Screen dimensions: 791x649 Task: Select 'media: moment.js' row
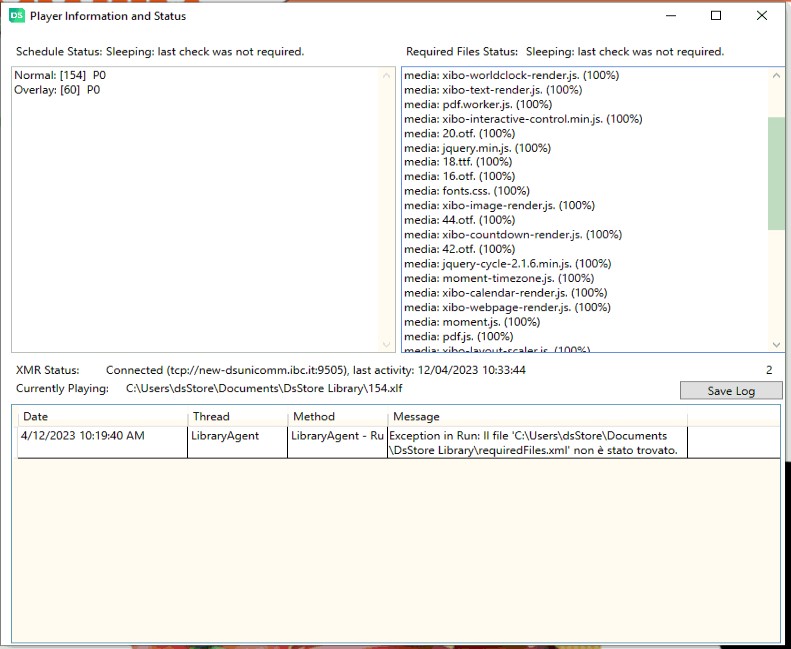[472, 323]
